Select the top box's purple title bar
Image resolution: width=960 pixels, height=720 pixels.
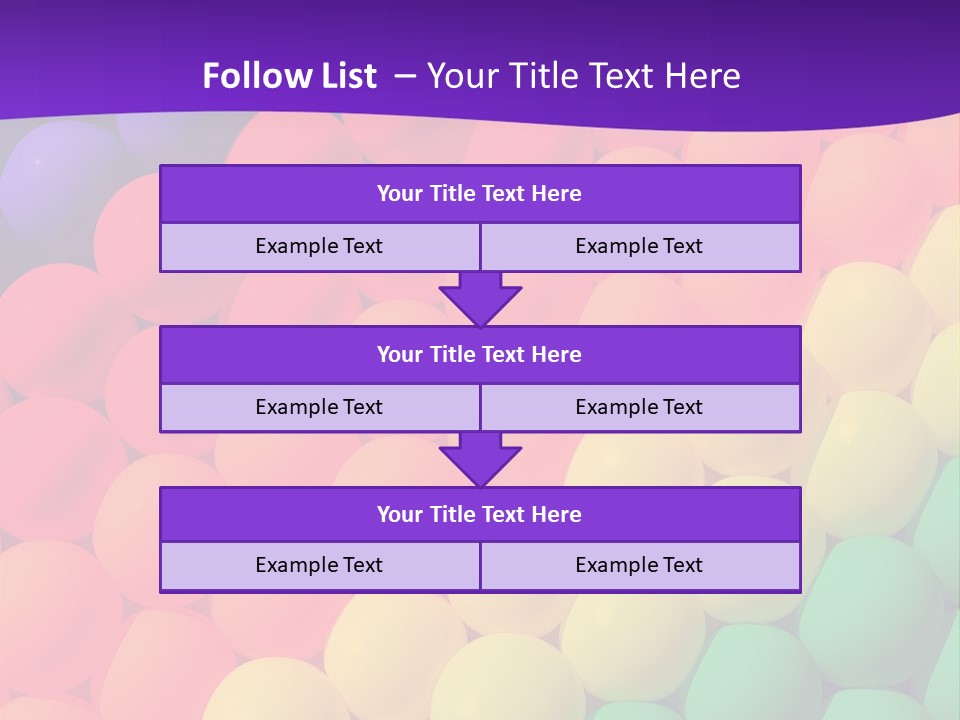(x=479, y=194)
